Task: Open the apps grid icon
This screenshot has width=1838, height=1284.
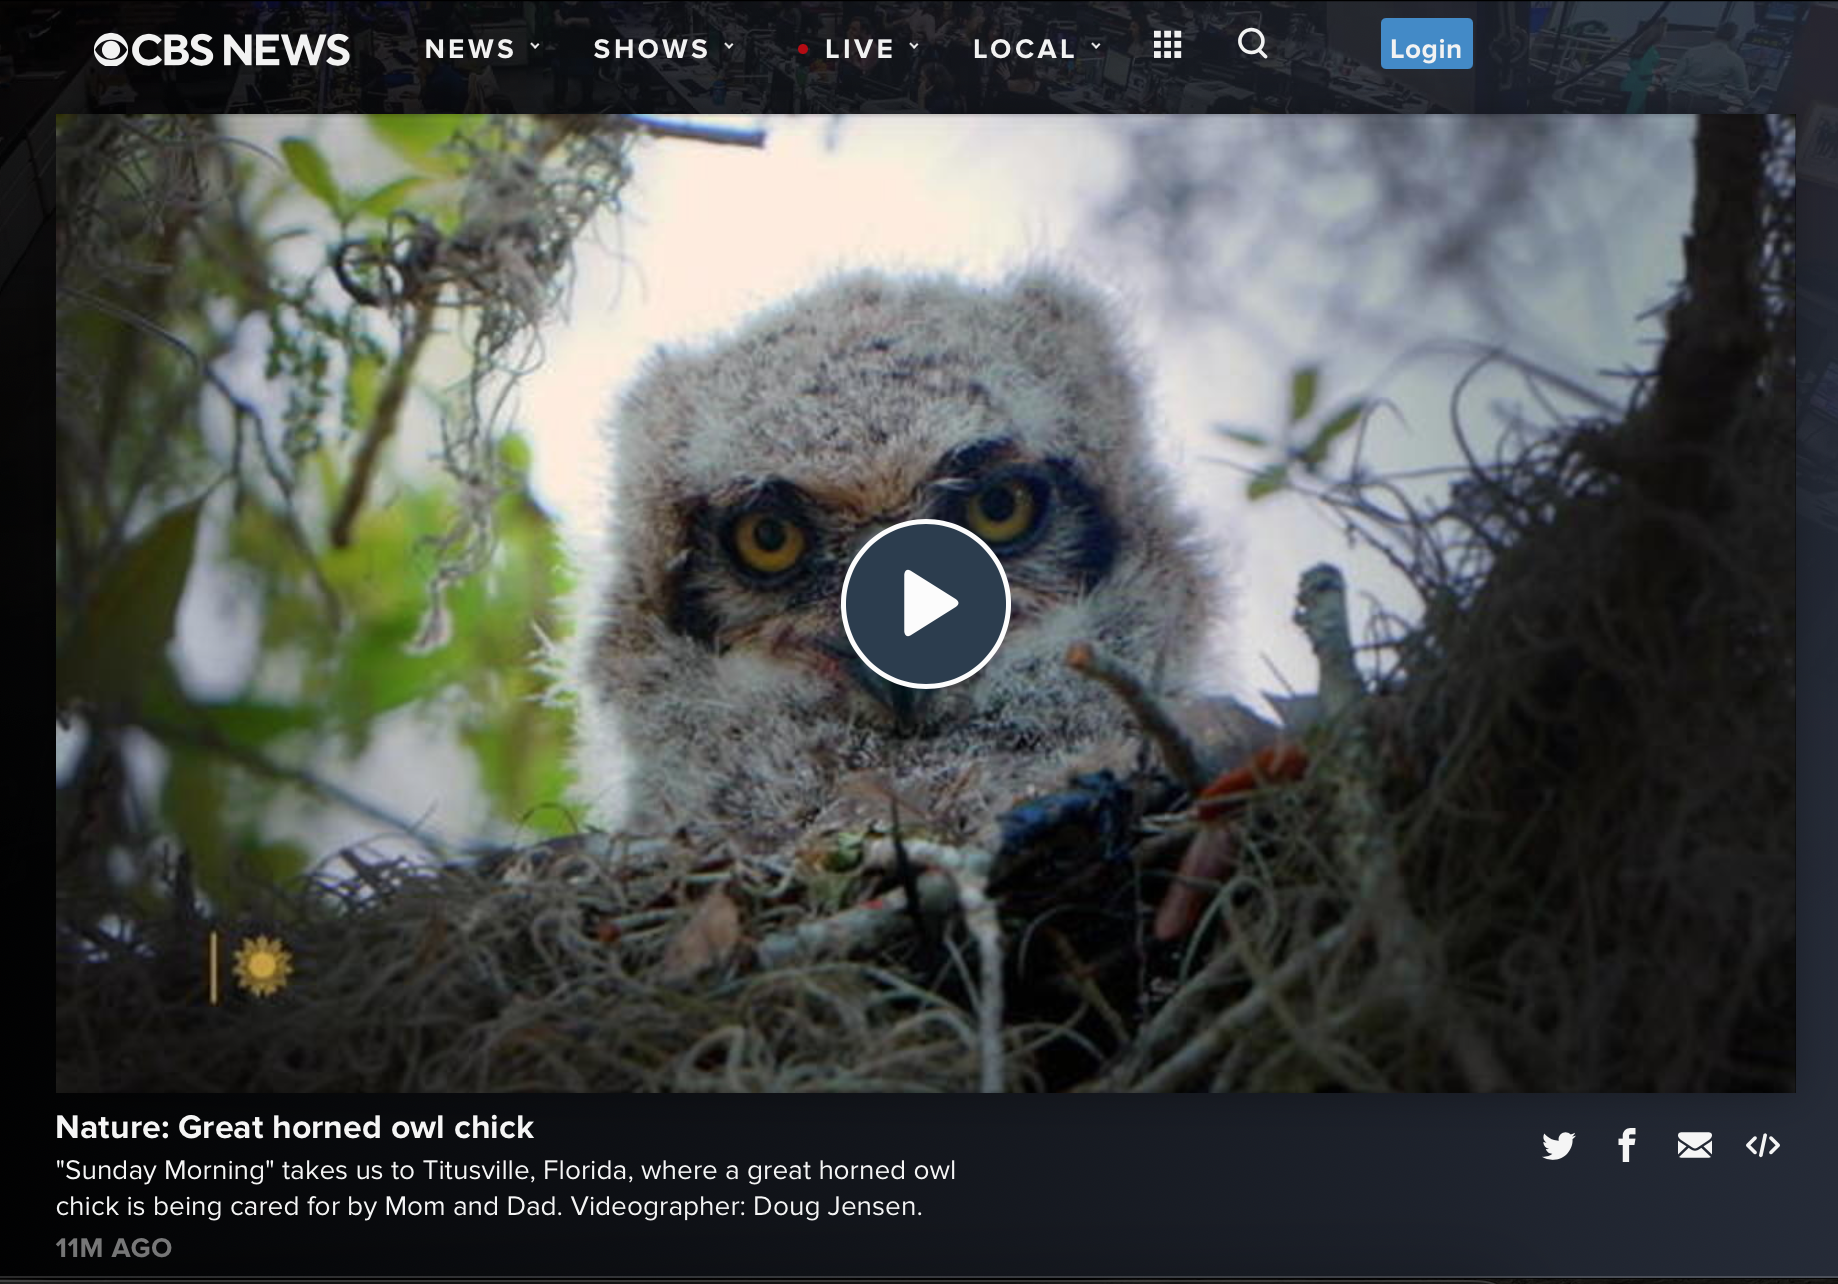Action: click(1167, 45)
